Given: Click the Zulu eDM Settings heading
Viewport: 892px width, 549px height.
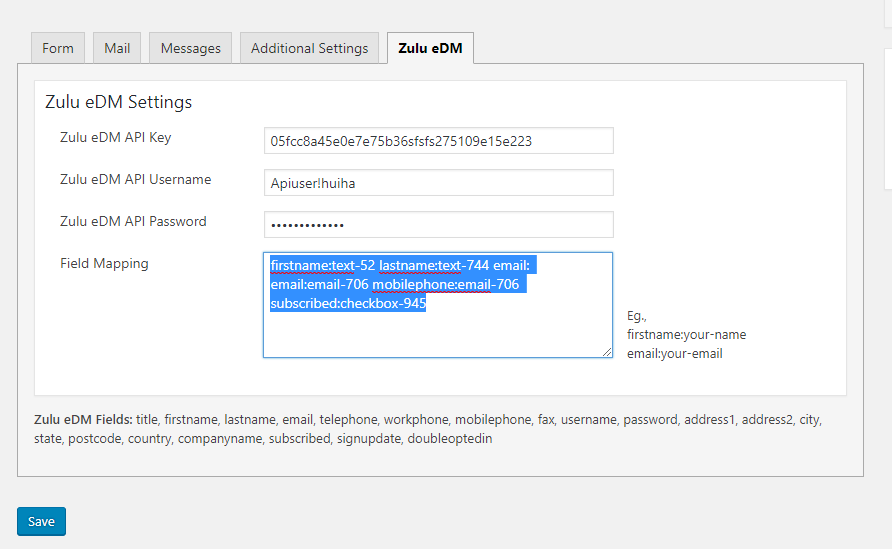Looking at the screenshot, I should (118, 102).
